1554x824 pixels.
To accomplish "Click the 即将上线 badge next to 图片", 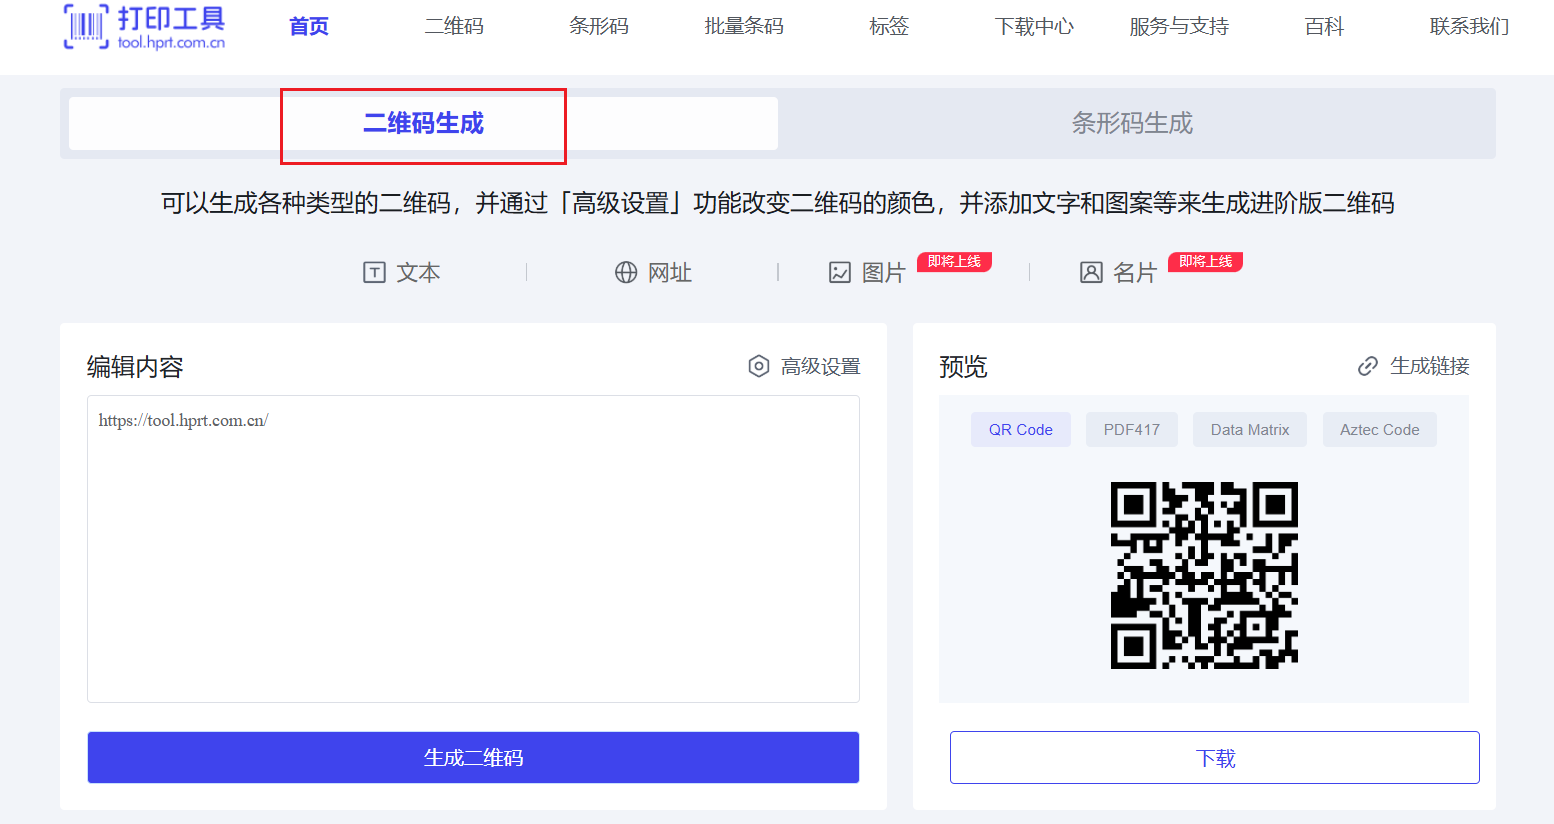I will [x=954, y=262].
